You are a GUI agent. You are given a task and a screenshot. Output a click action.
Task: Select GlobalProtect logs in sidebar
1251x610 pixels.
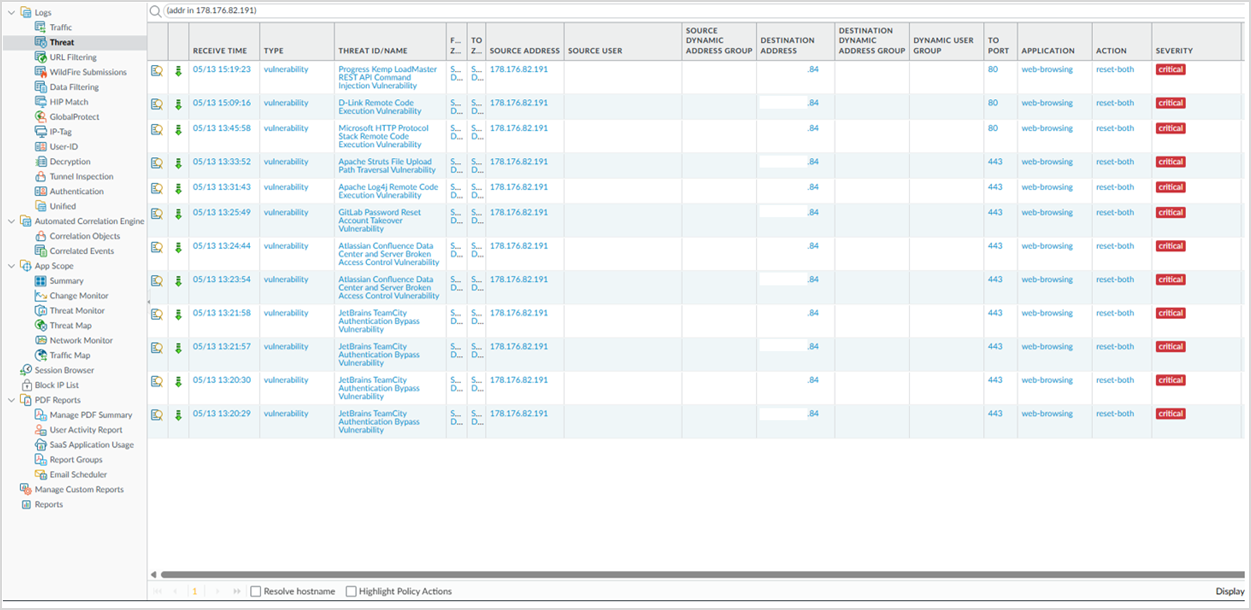[x=74, y=117]
